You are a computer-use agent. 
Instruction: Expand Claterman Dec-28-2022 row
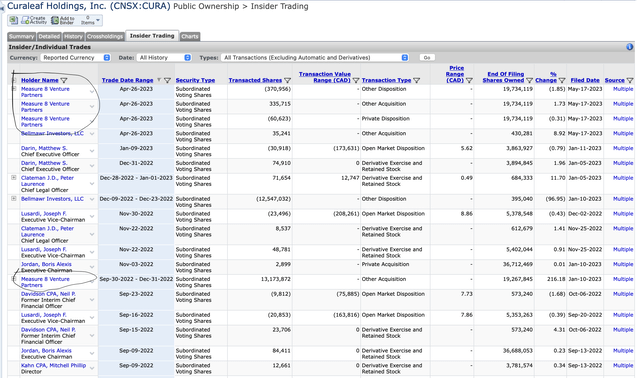[x=13, y=178]
